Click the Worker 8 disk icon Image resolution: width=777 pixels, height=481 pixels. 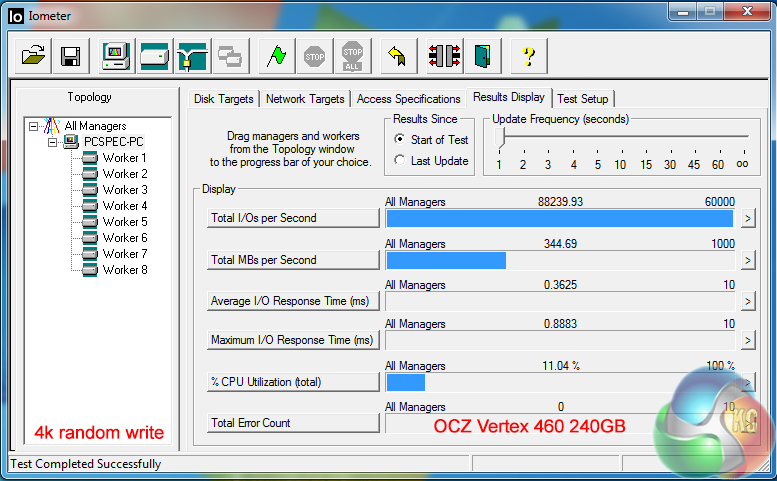90,270
